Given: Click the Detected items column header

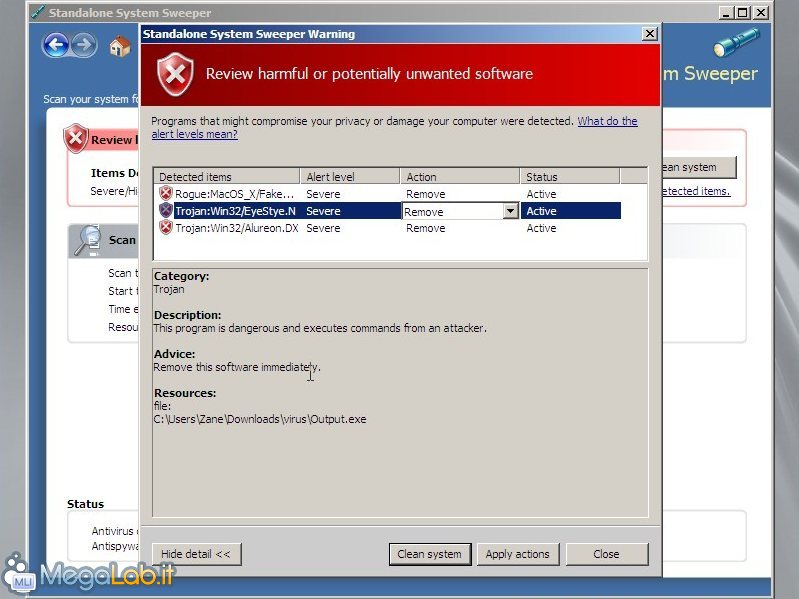Looking at the screenshot, I should [x=227, y=176].
